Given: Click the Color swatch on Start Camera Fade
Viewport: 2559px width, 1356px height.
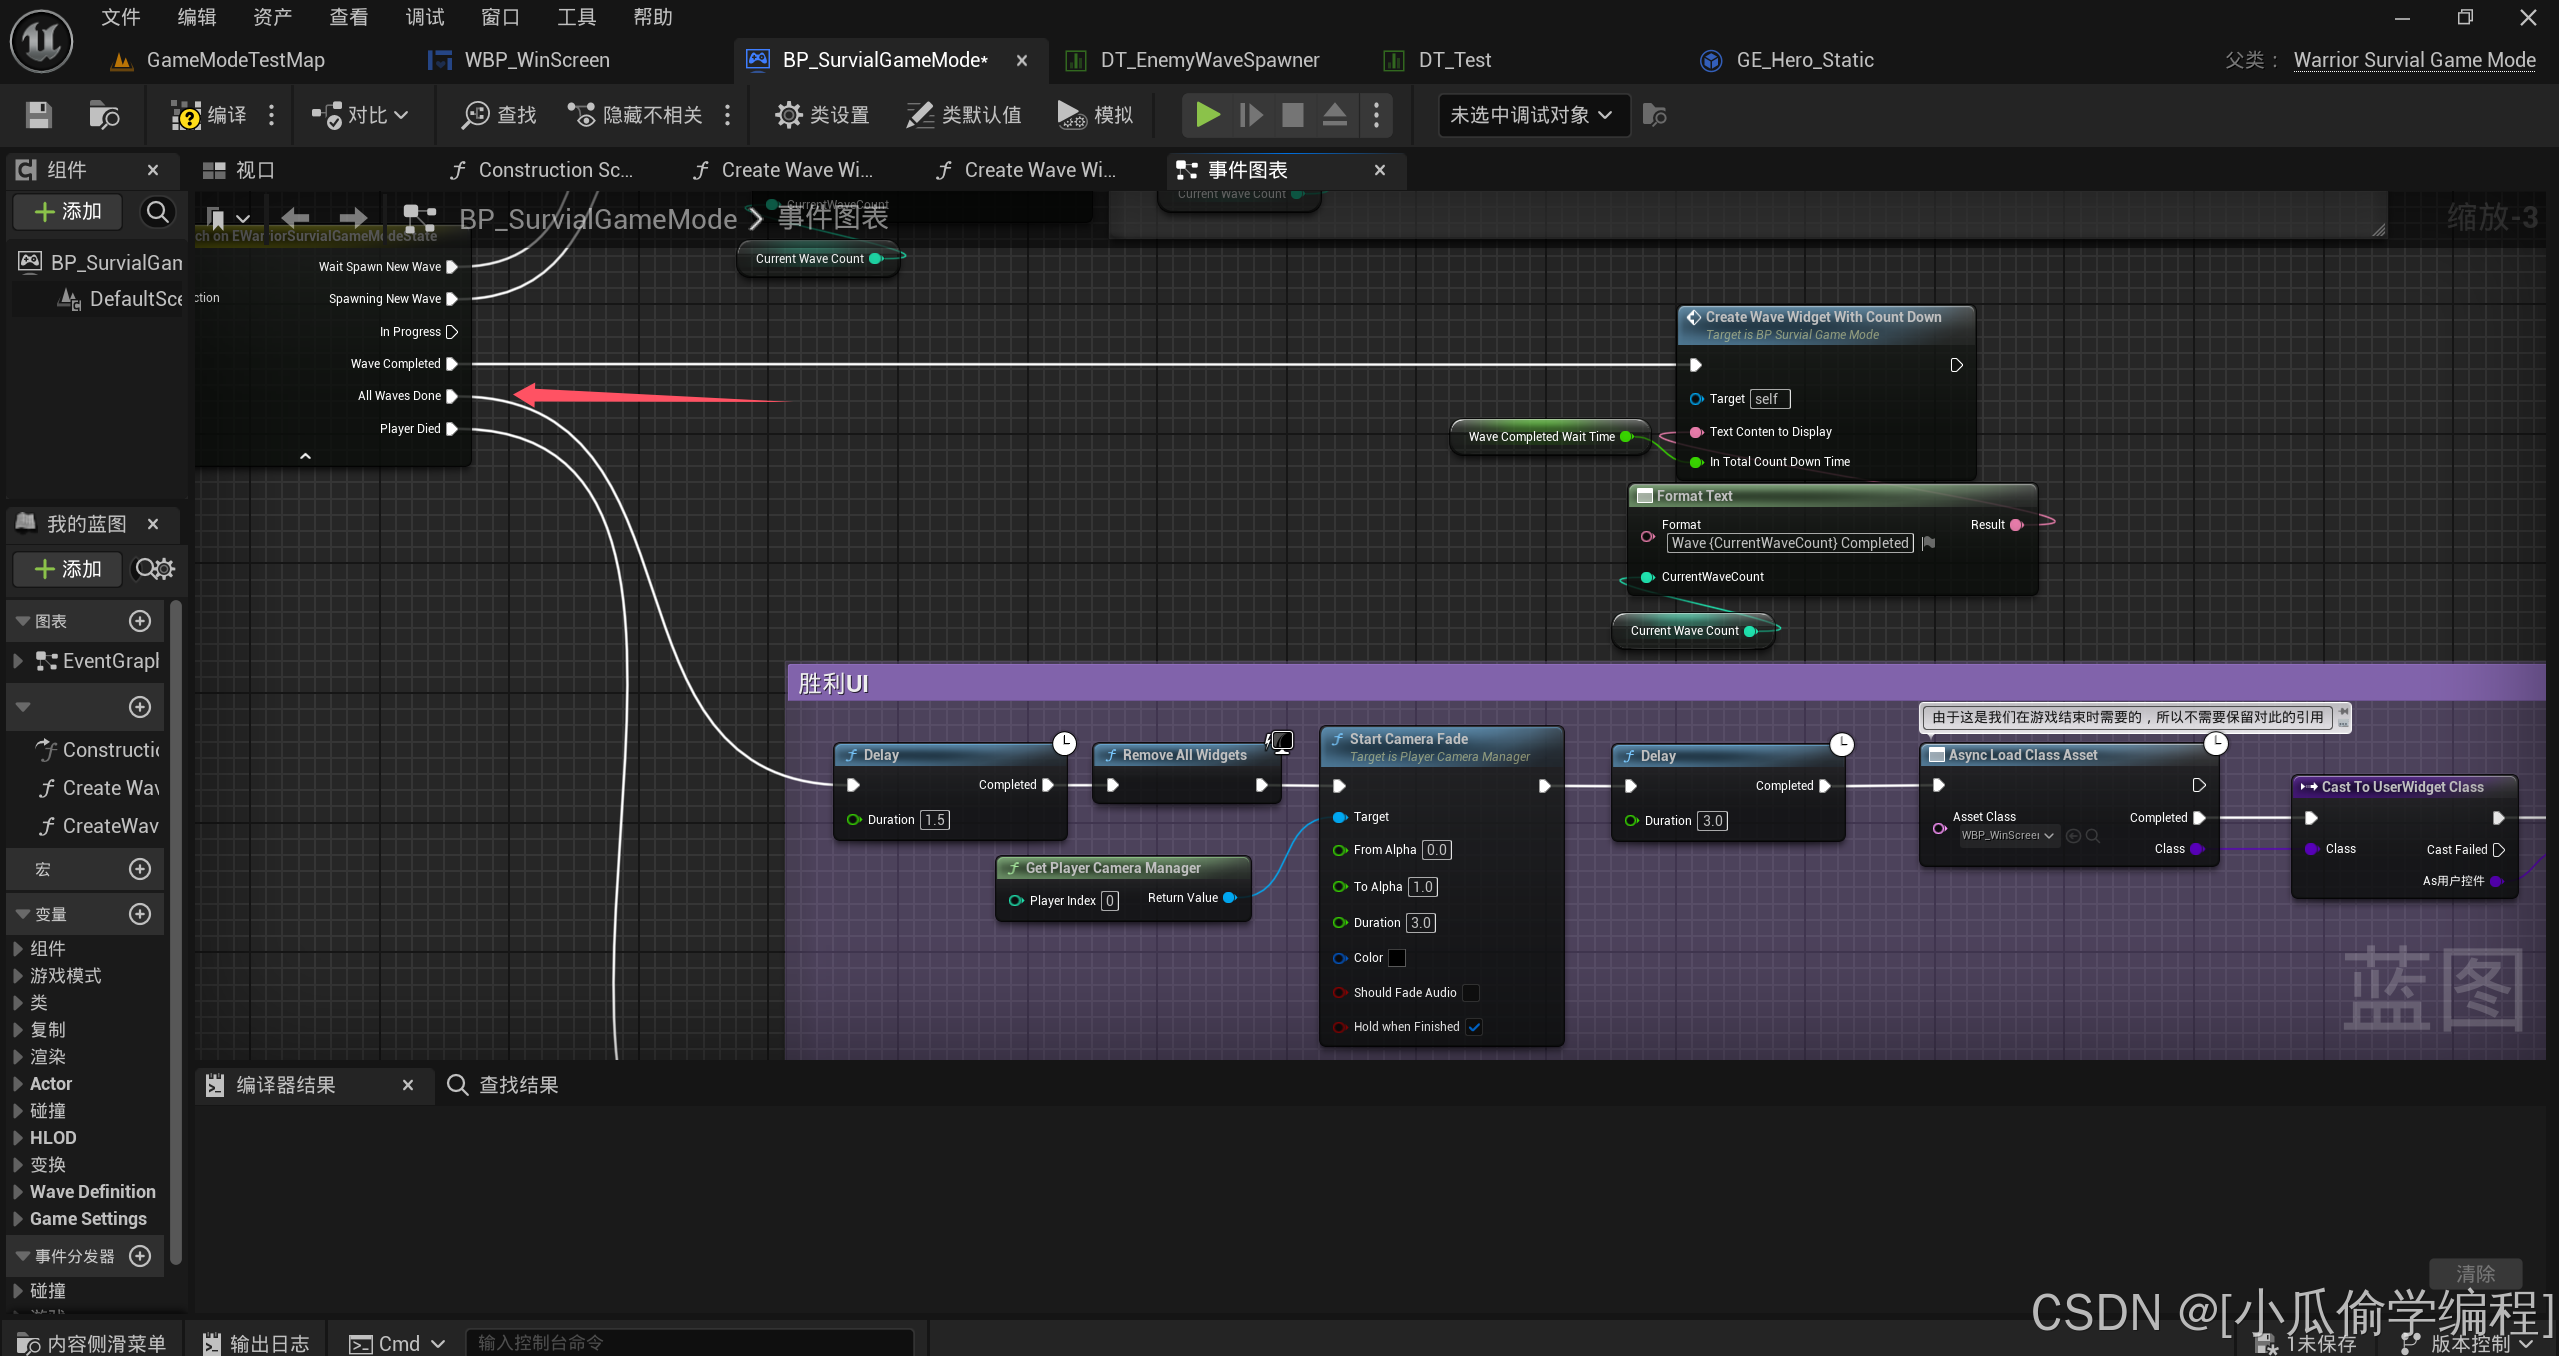Looking at the screenshot, I should pos(1397,958).
